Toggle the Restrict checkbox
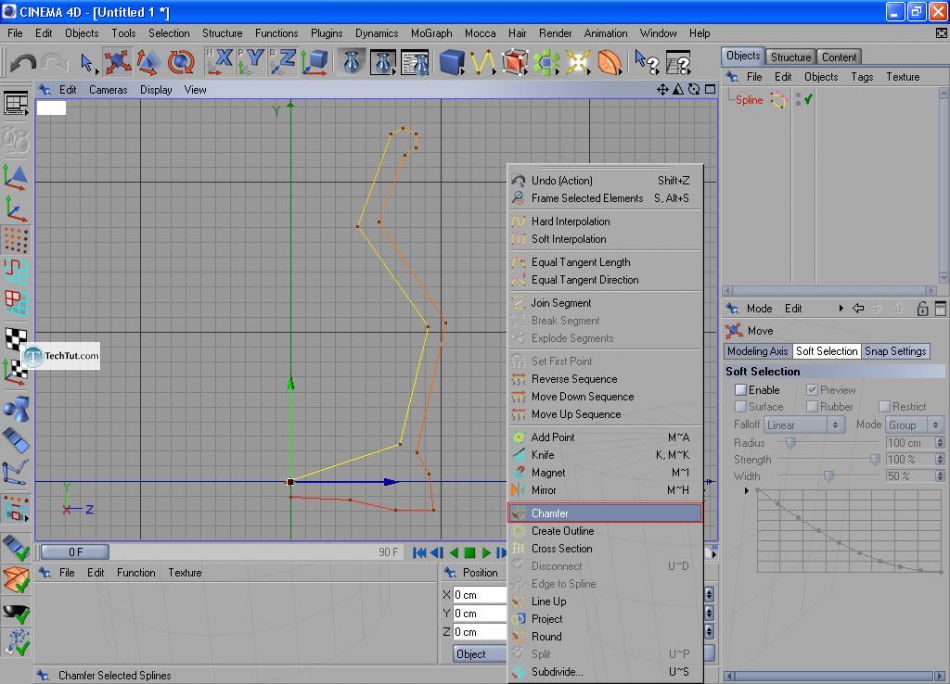Image resolution: width=950 pixels, height=684 pixels. pos(884,406)
